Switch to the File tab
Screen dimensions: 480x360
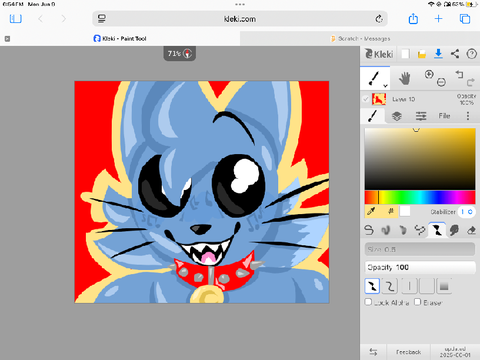coord(444,116)
